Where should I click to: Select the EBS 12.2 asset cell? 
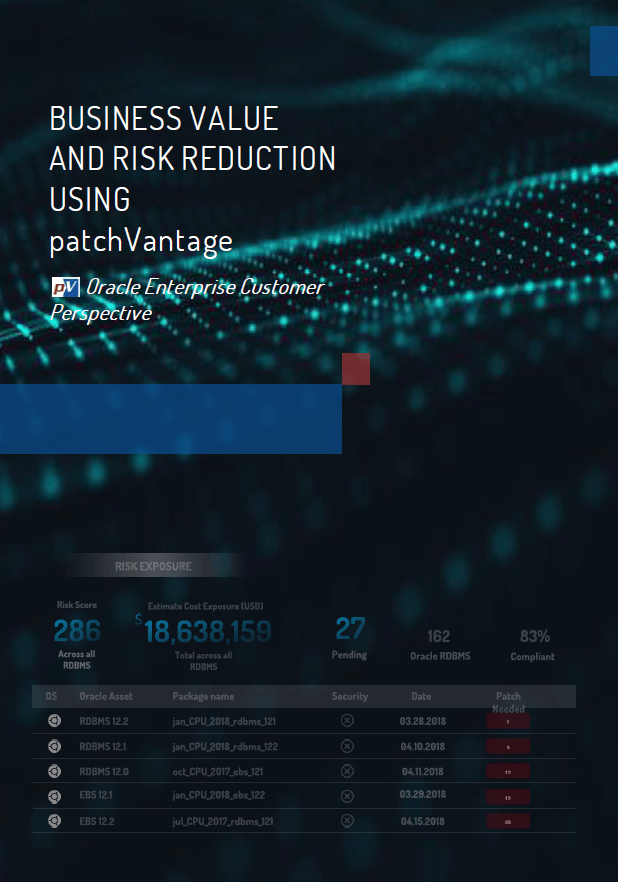[97, 821]
